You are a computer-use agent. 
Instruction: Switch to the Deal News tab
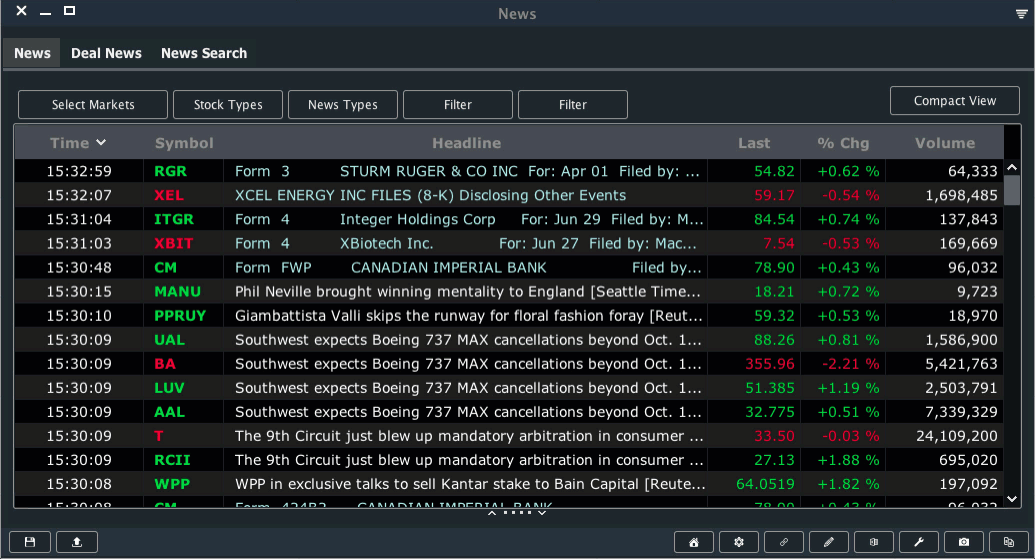pos(106,53)
